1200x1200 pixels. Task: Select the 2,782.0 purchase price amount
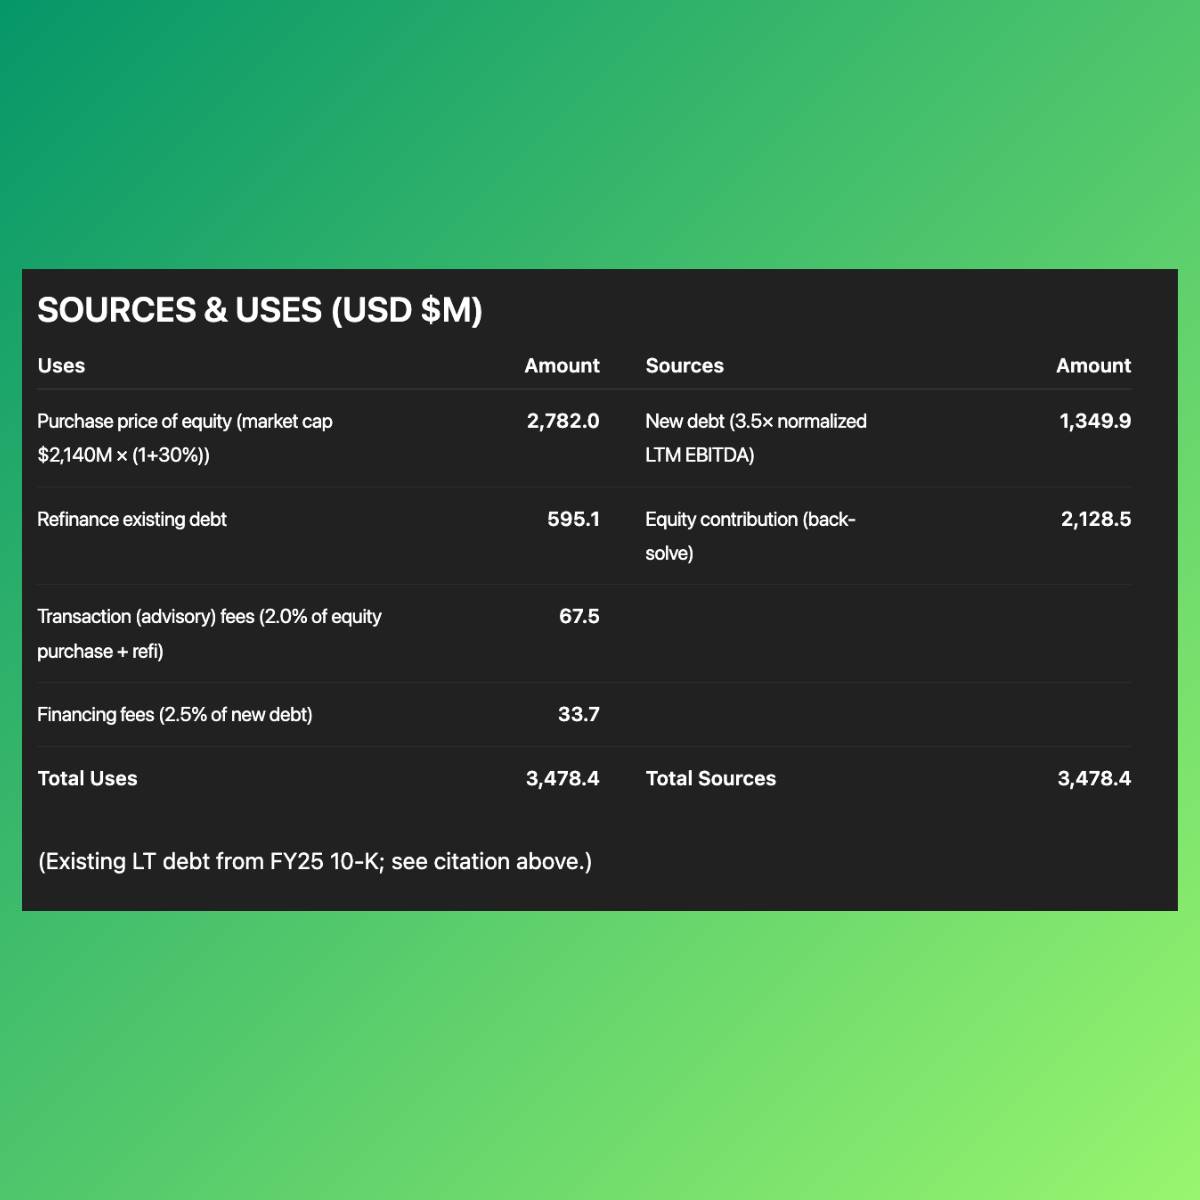tap(563, 421)
